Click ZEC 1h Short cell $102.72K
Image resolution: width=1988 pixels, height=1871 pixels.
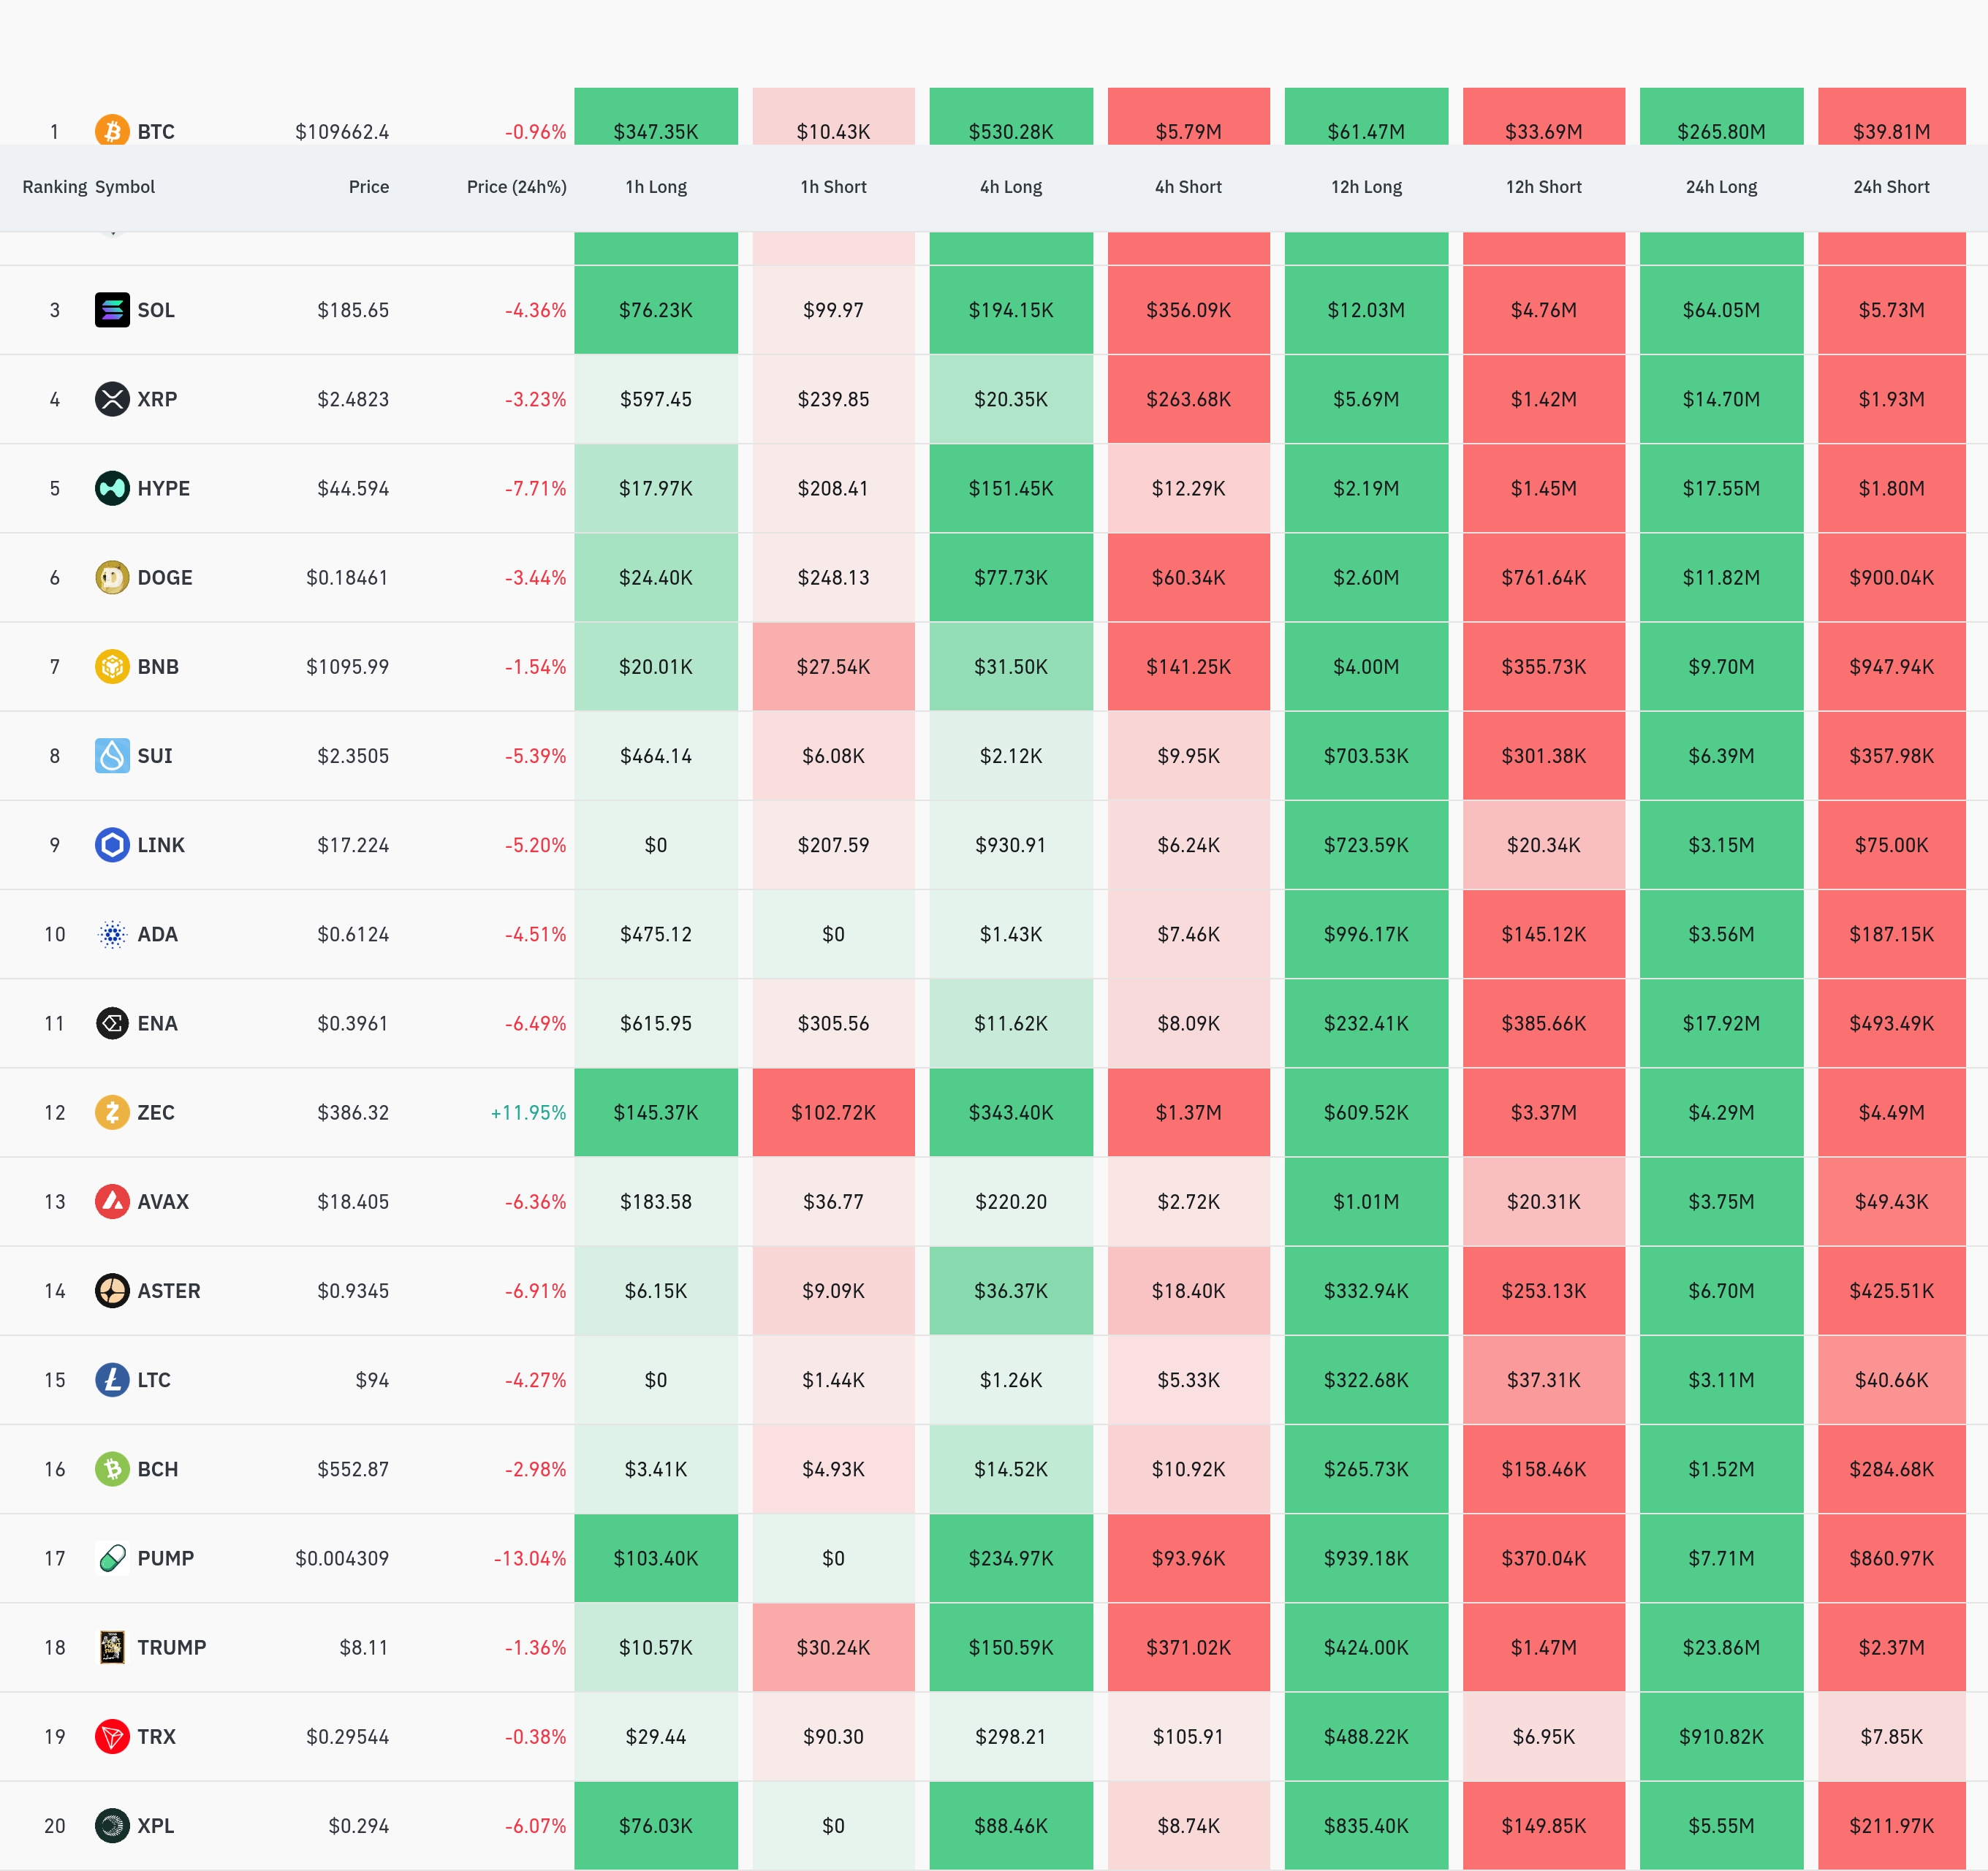click(833, 1112)
